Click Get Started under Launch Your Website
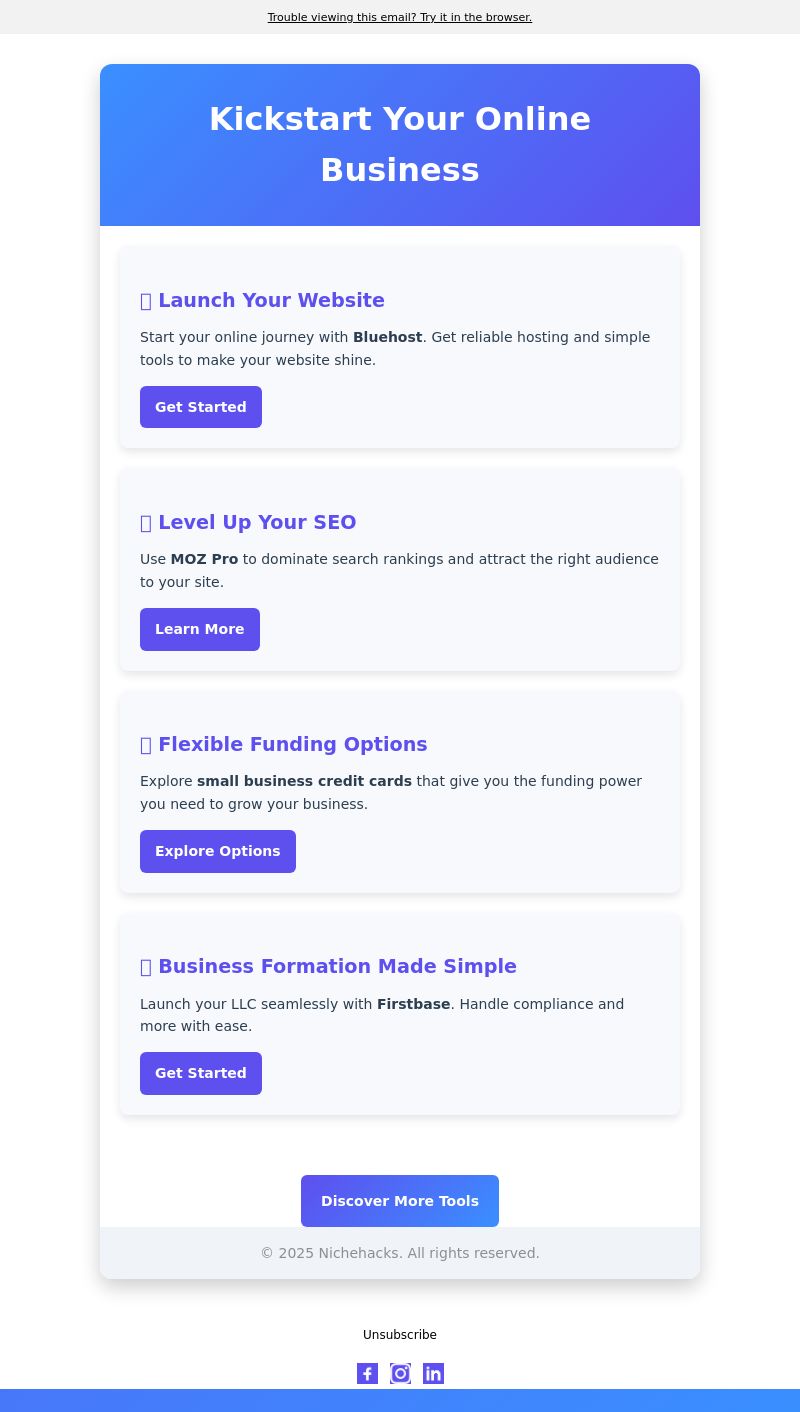The width and height of the screenshot is (800, 1412). click(x=201, y=407)
